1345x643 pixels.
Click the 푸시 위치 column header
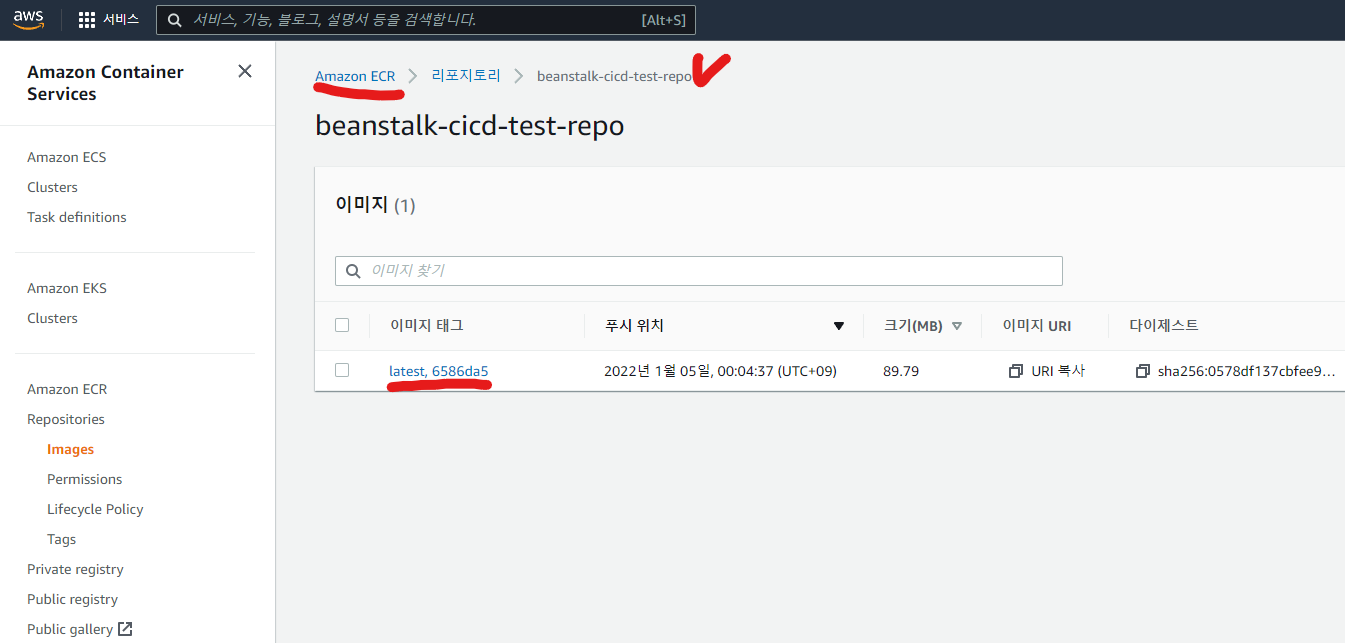click(x=634, y=325)
